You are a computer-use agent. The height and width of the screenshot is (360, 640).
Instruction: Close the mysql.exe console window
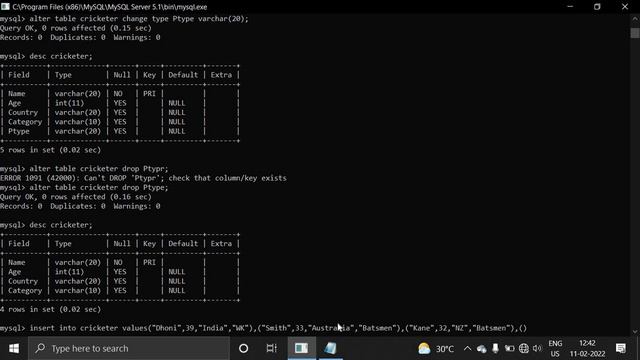(x=625, y=7)
